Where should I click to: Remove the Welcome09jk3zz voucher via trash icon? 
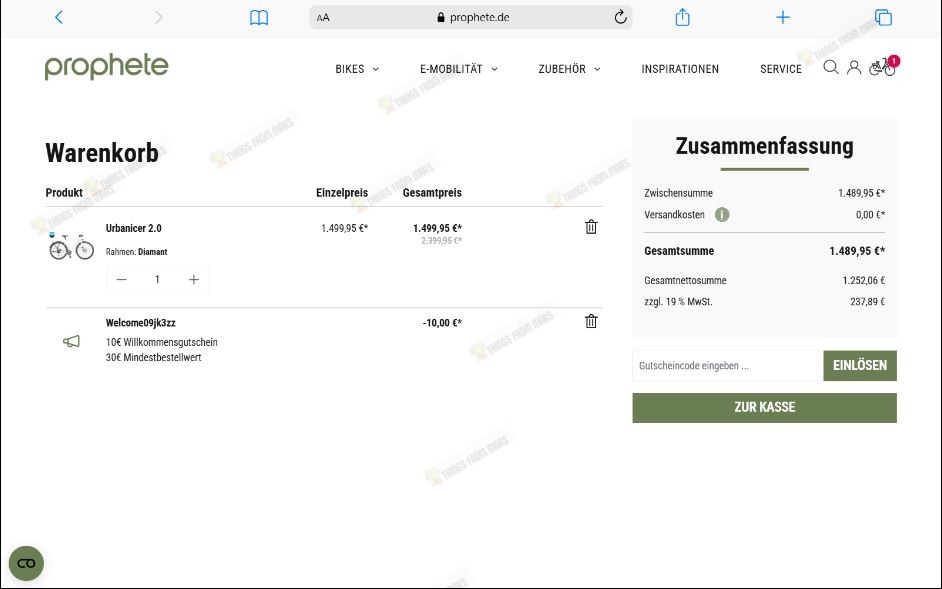pos(591,321)
